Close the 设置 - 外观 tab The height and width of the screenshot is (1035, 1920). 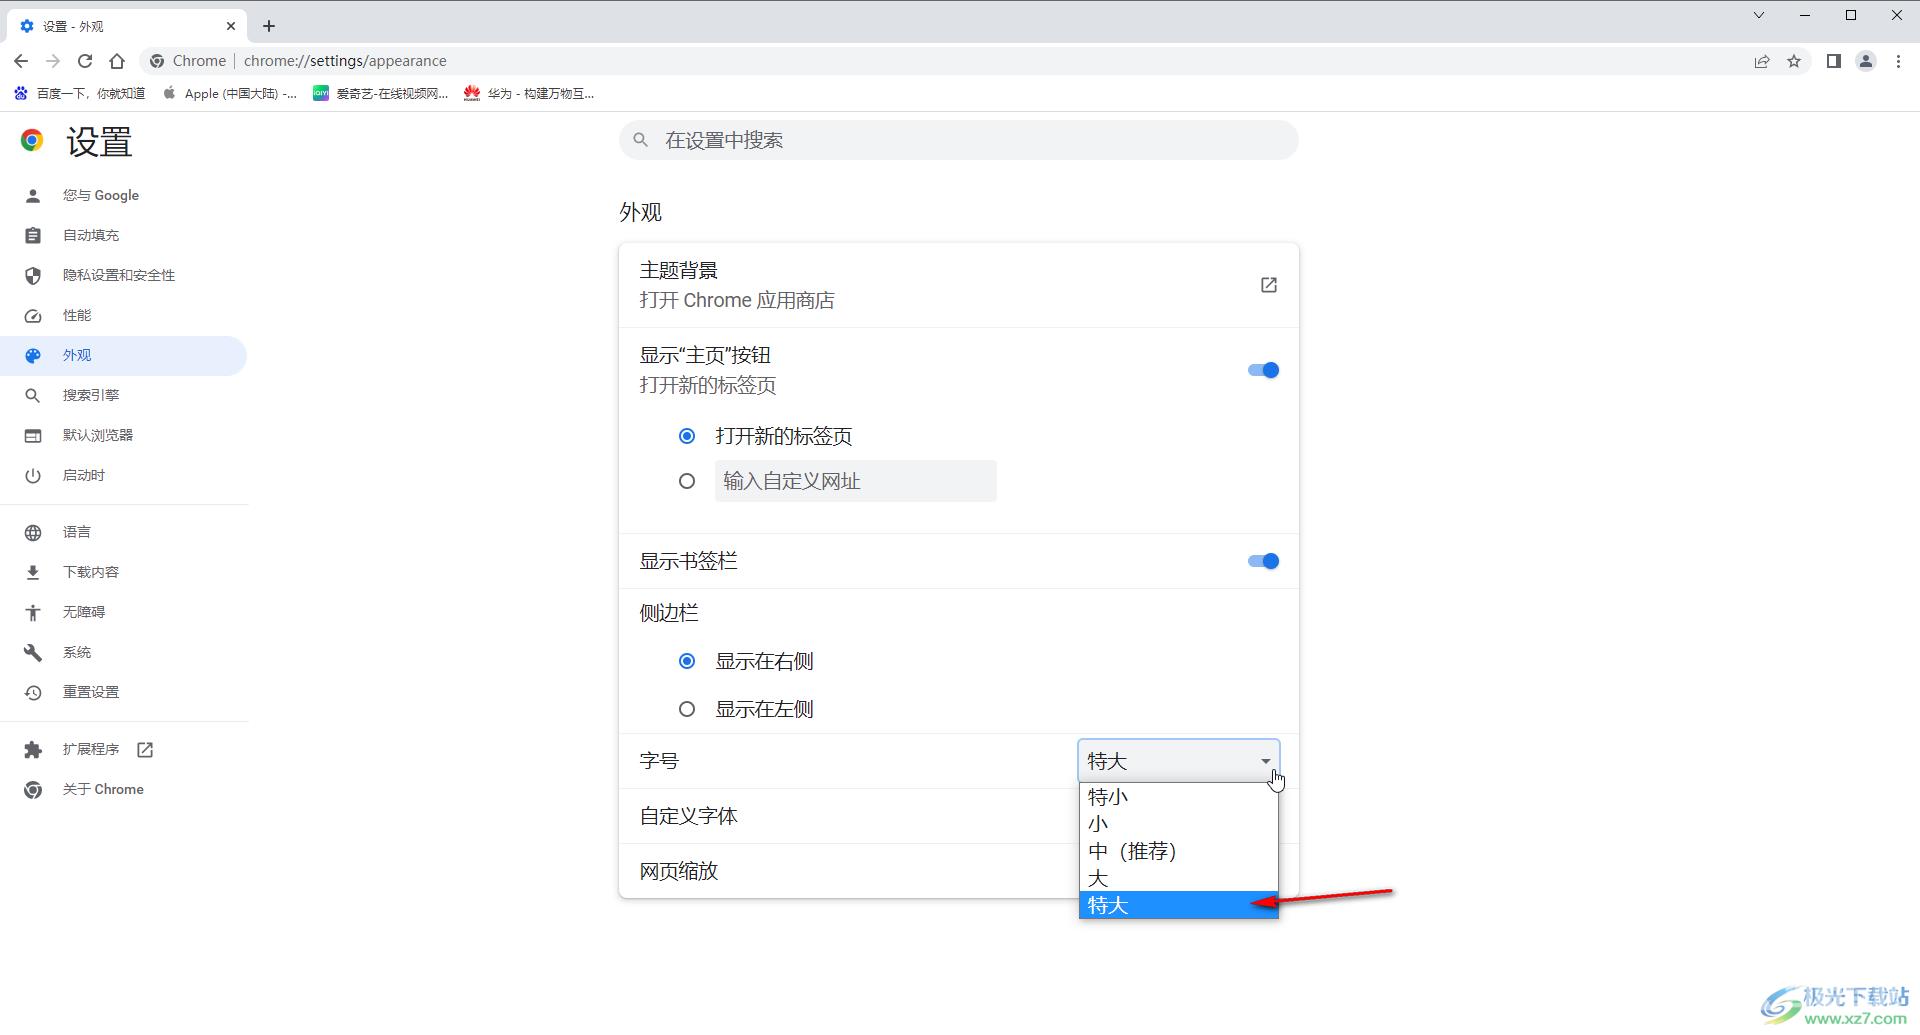(x=231, y=26)
